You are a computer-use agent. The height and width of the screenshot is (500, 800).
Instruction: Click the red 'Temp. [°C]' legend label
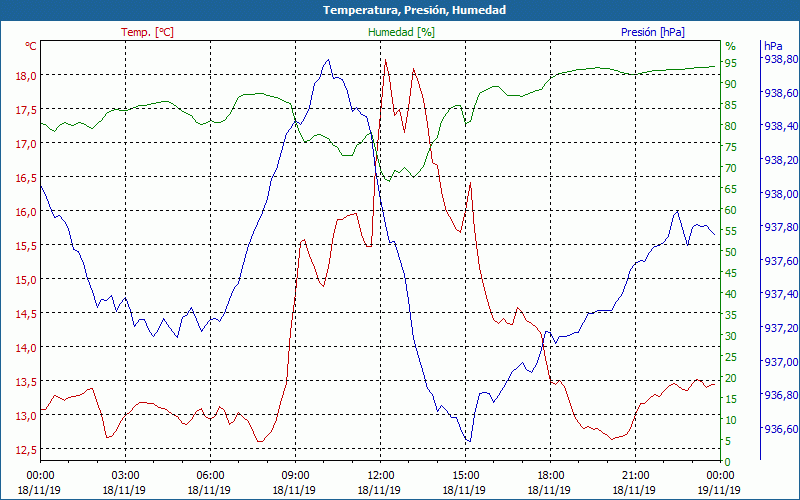pyautogui.click(x=147, y=32)
